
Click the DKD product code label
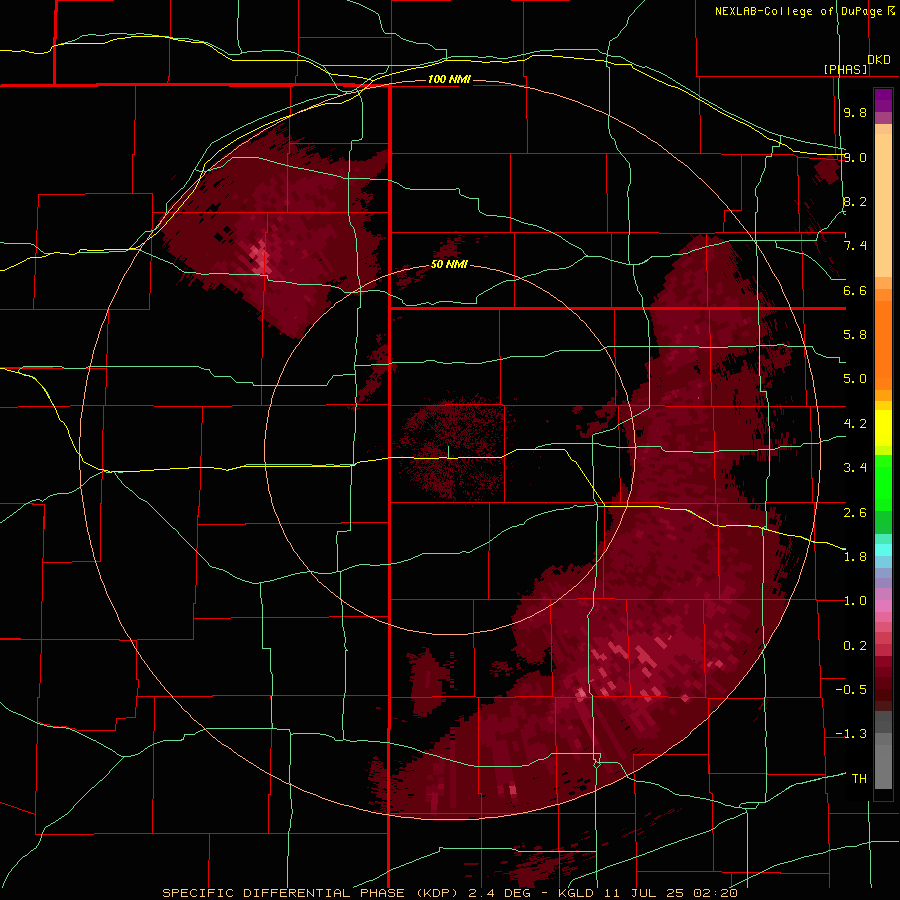[879, 60]
